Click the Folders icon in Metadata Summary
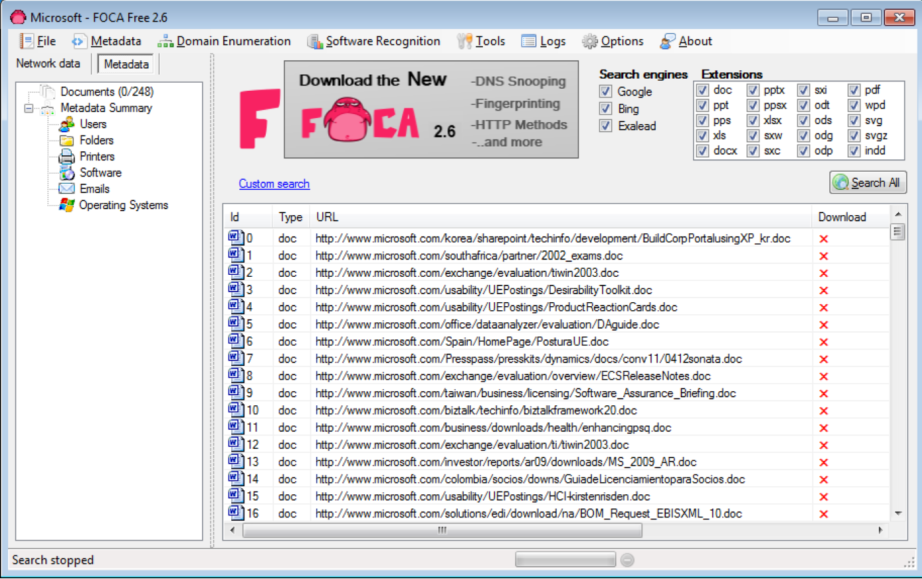Screen dimensions: 922x579 [66, 140]
